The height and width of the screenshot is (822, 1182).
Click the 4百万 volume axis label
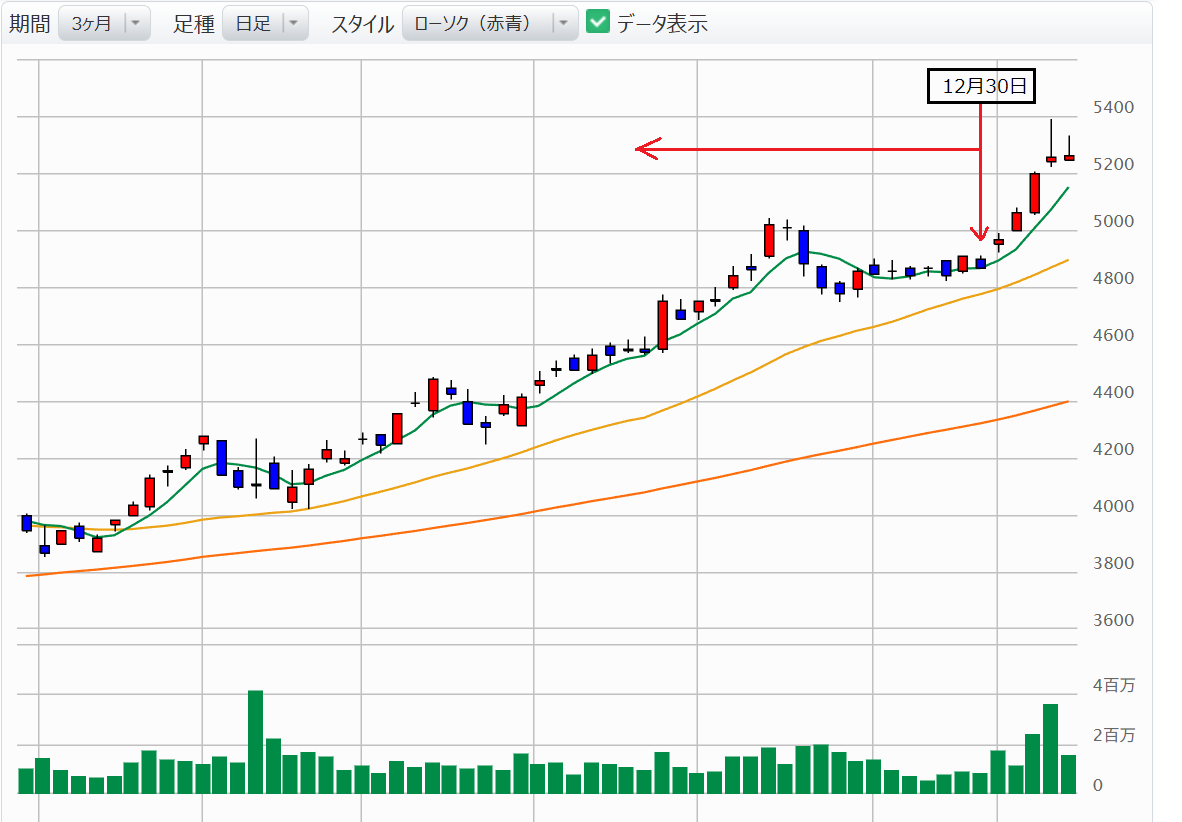(1113, 686)
